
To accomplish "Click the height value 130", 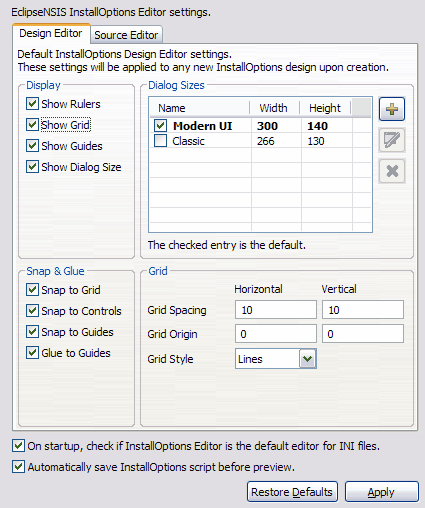I will [x=316, y=141].
